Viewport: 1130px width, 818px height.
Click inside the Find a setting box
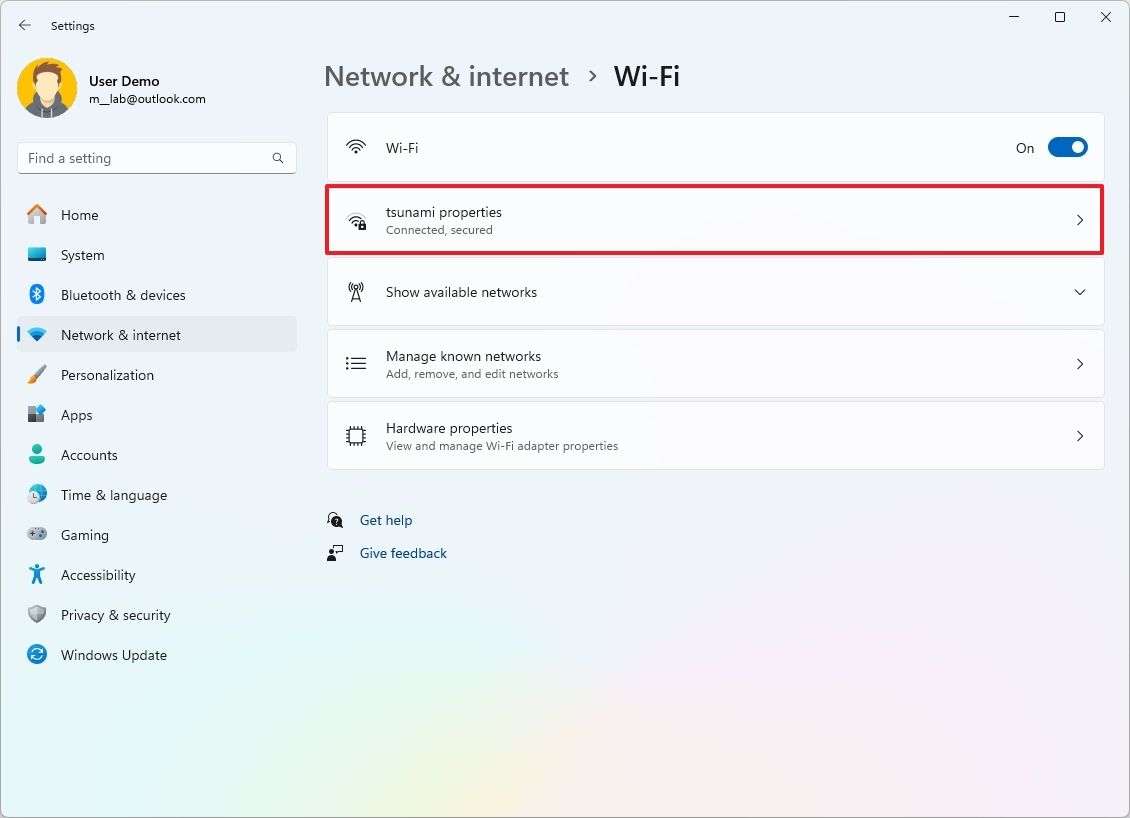(150, 157)
